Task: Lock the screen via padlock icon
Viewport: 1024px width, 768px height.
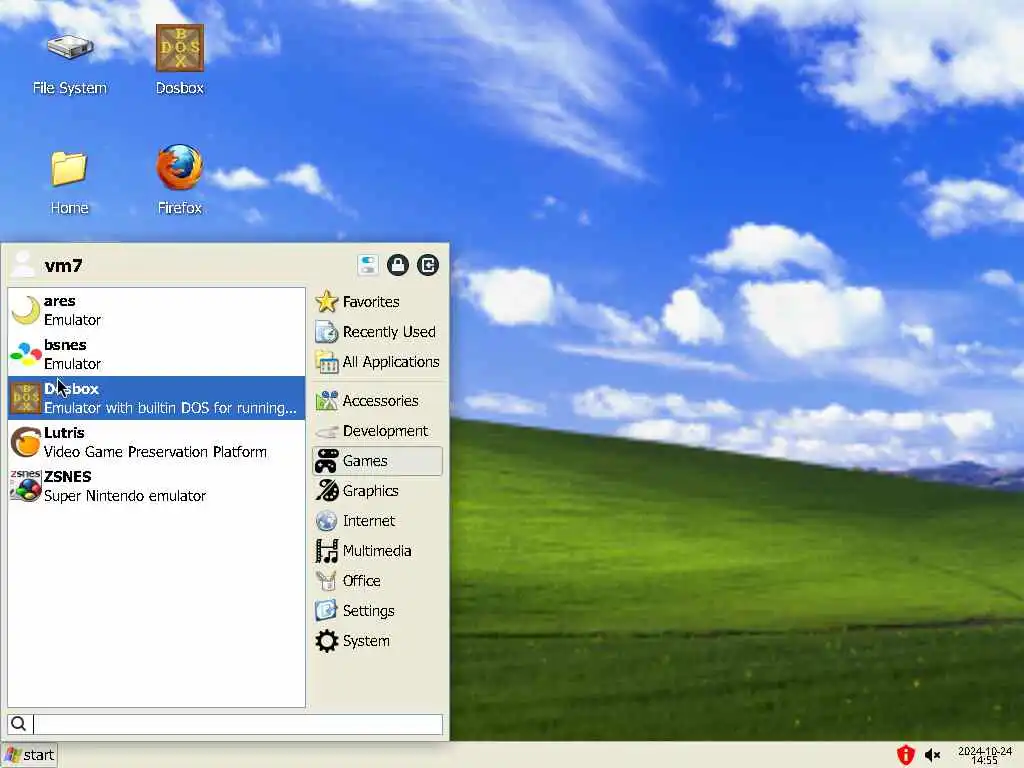Action: click(x=398, y=265)
